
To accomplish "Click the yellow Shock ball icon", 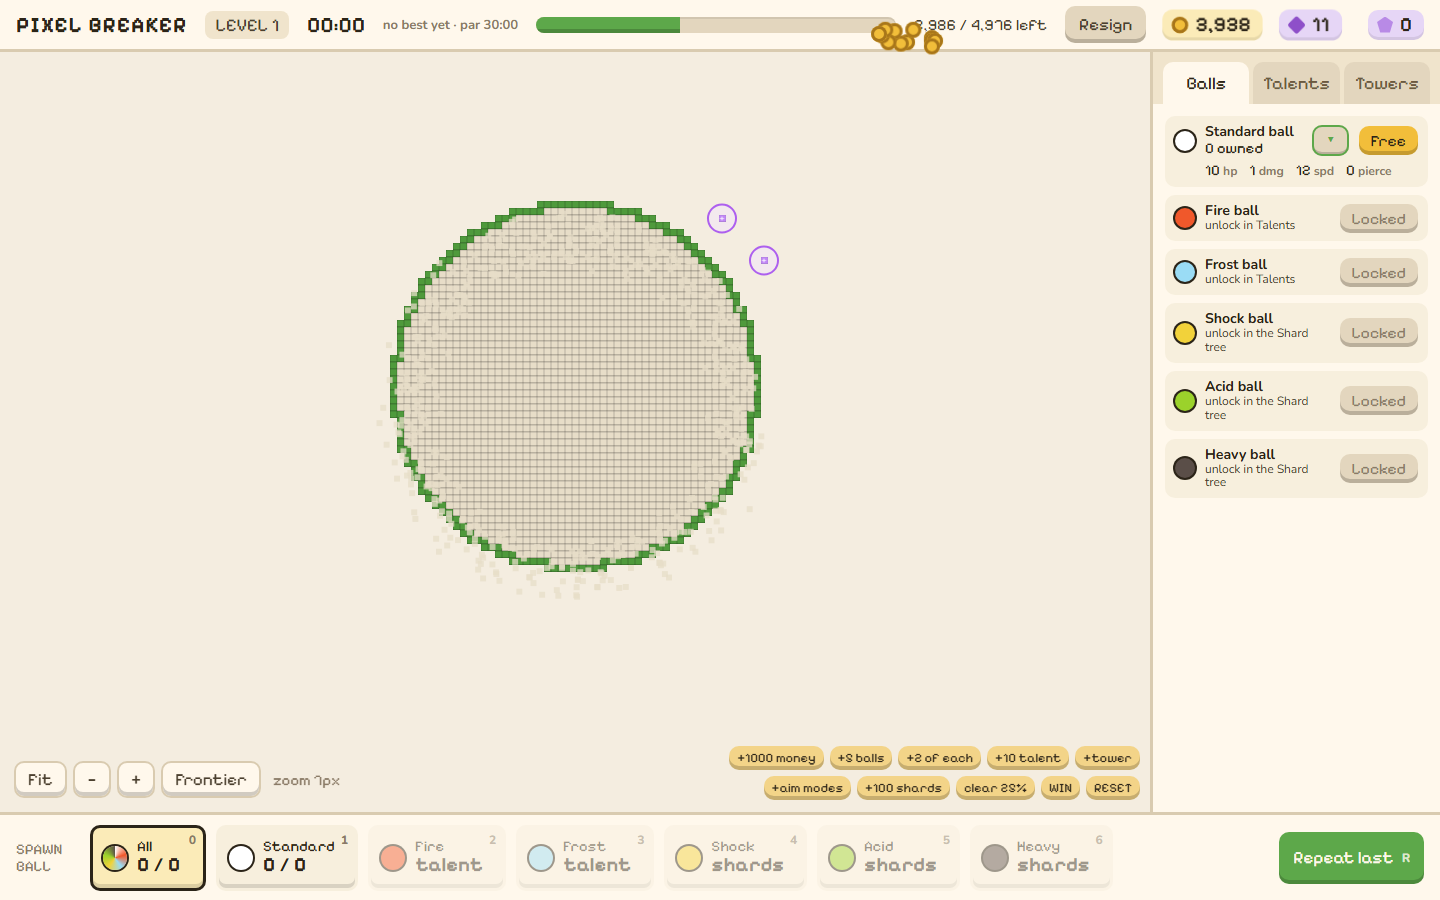I will click(x=1185, y=333).
